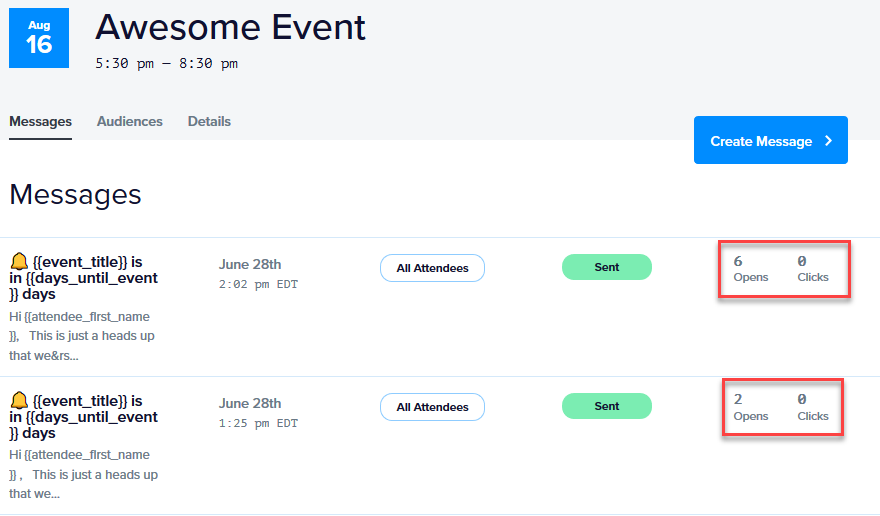Click 0 Clicks on the first message
The height and width of the screenshot is (516, 880).
pos(813,269)
